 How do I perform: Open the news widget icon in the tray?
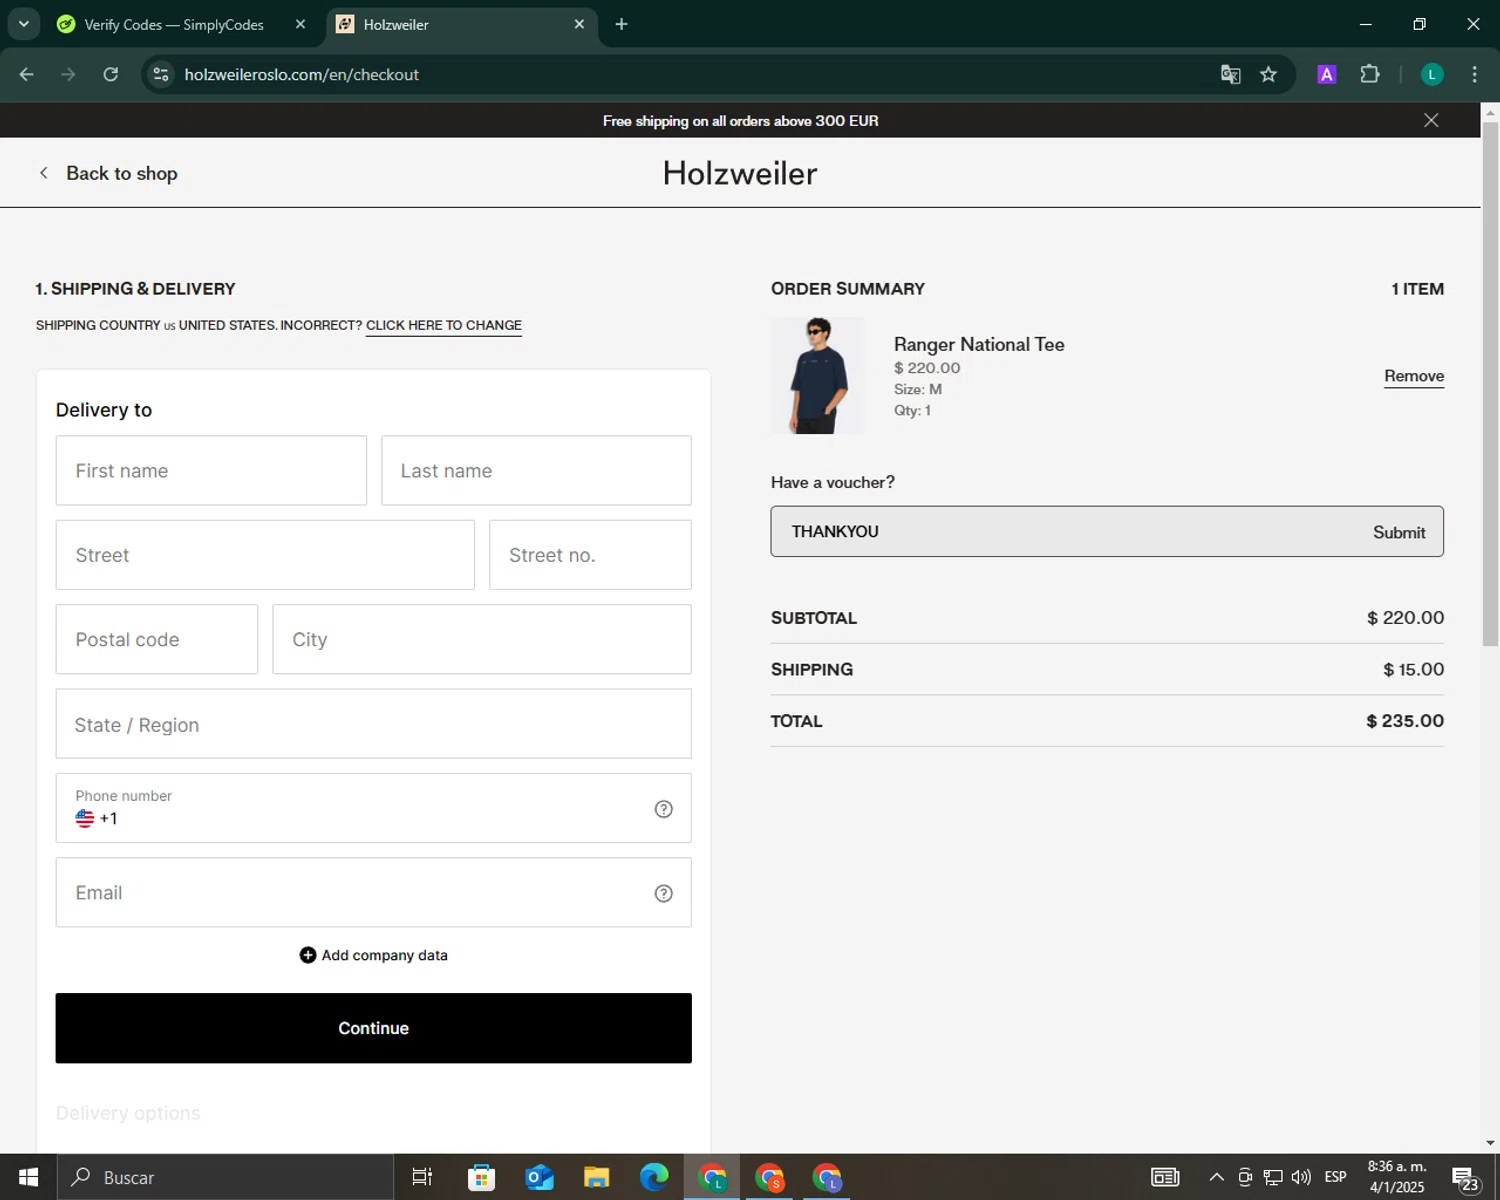[1165, 1177]
